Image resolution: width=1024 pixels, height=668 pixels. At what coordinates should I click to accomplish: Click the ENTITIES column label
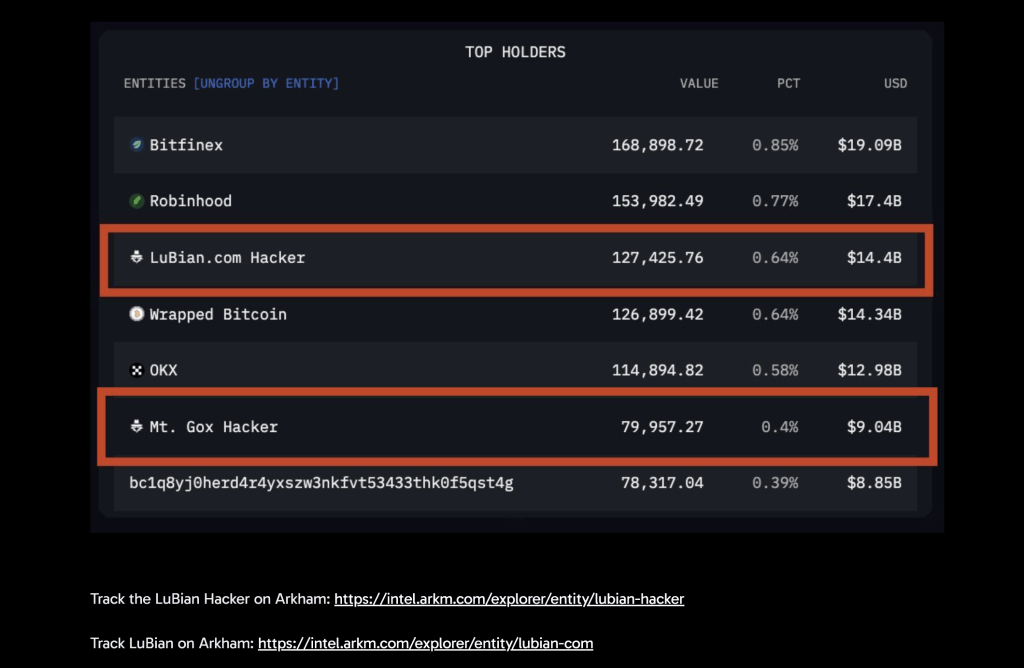[x=154, y=83]
